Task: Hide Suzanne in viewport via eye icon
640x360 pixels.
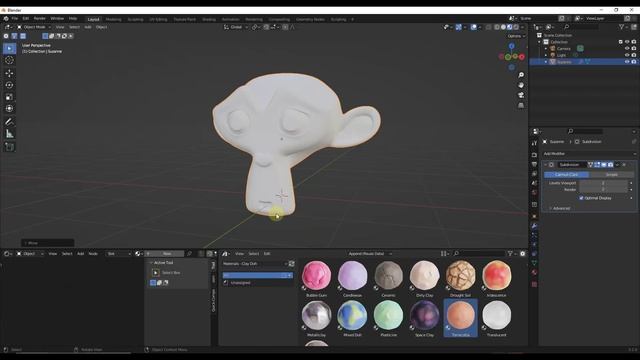Action: [x=627, y=62]
